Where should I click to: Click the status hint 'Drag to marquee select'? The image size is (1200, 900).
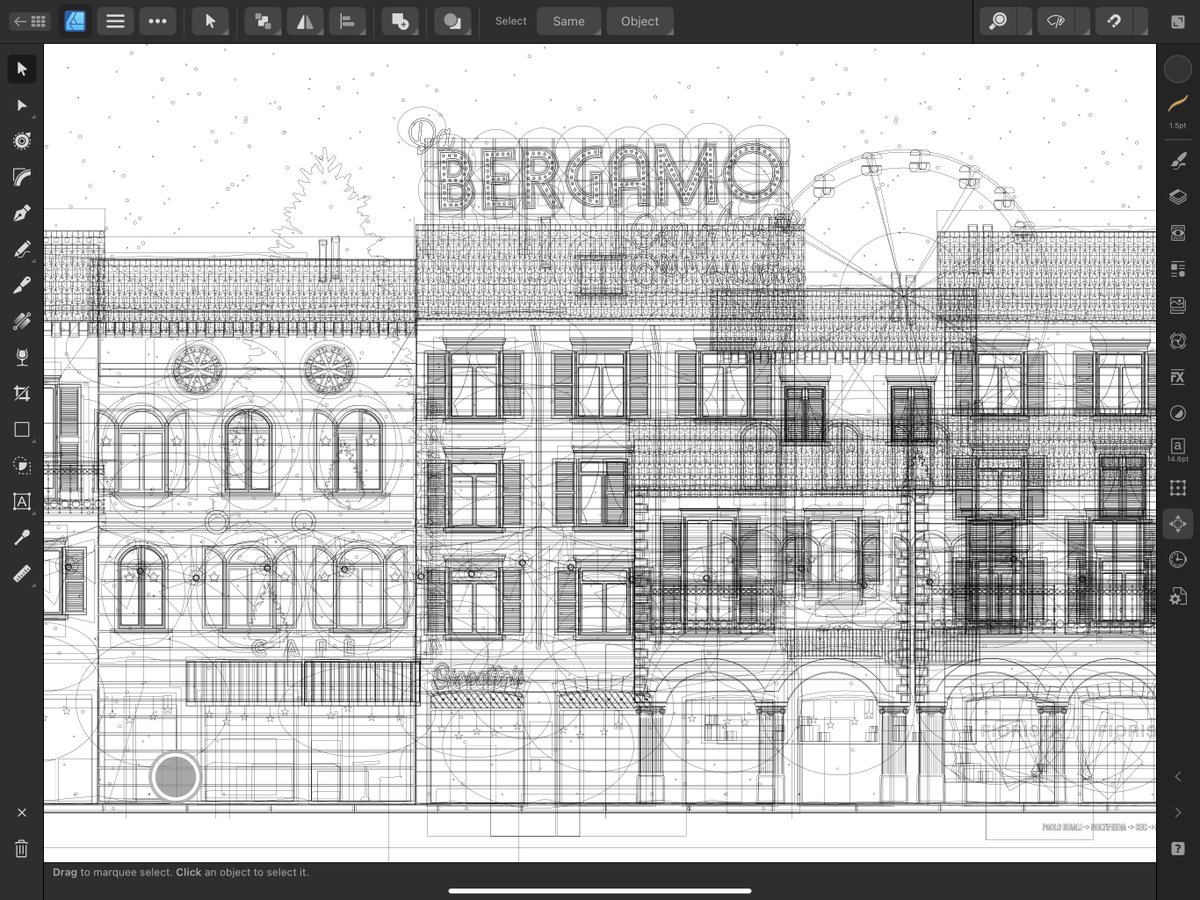pyautogui.click(x=181, y=873)
